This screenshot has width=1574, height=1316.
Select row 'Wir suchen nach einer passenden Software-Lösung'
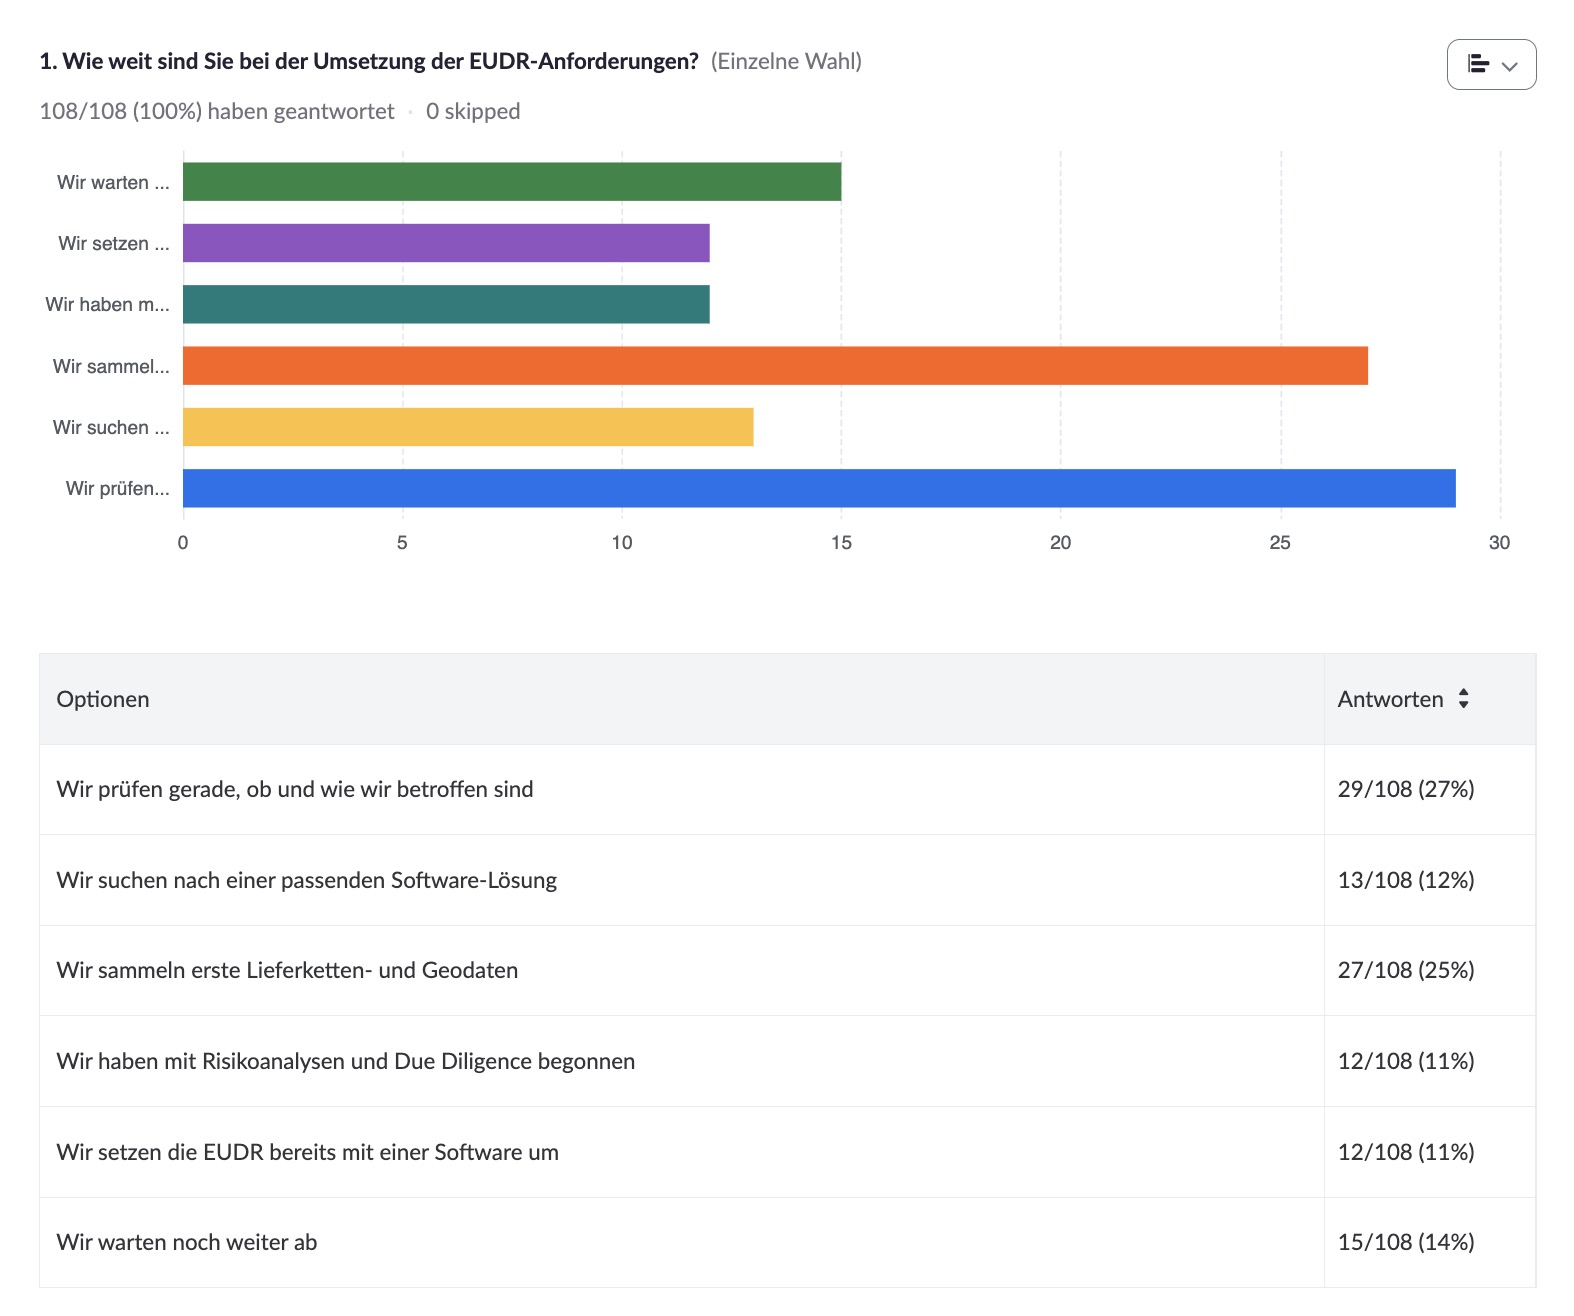pyautogui.click(x=307, y=880)
